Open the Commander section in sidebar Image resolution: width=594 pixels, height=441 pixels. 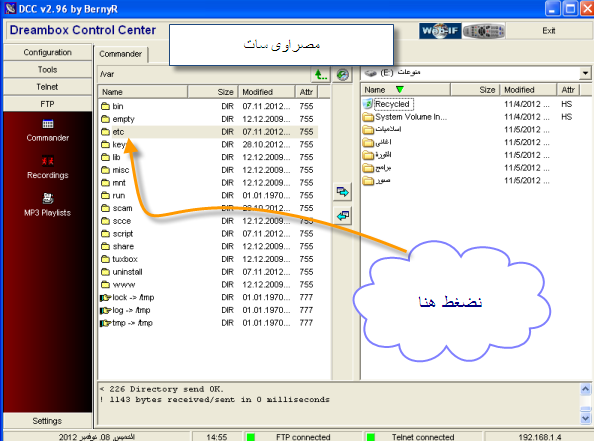[x=48, y=130]
